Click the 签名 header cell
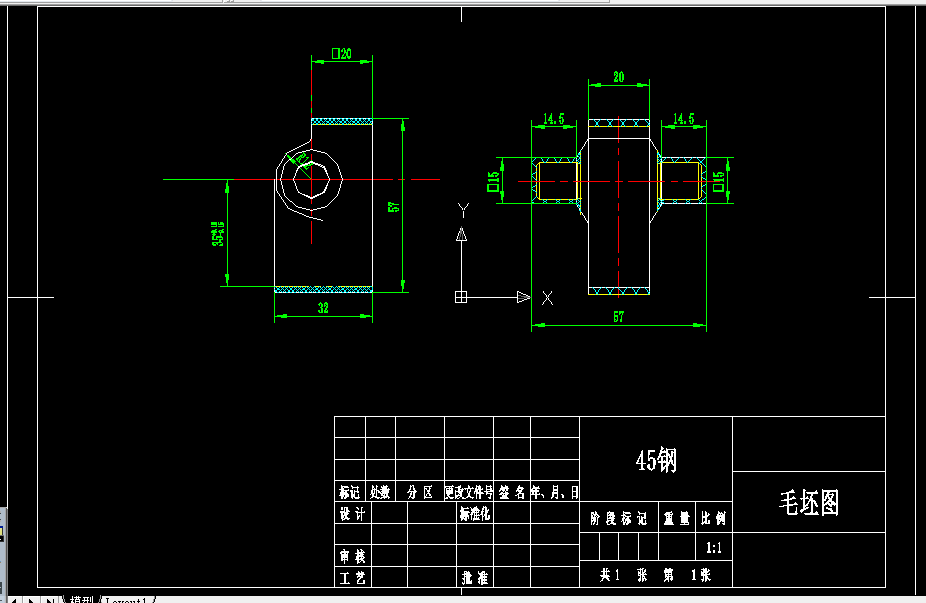926x603 pixels. tap(512, 492)
